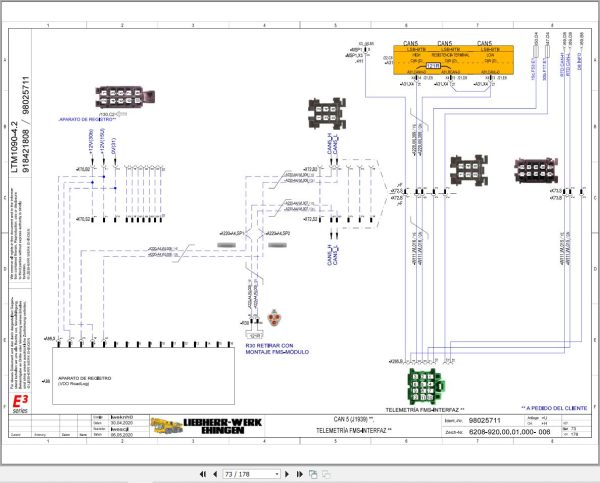Screen dimensions: 600x483
Task: Select drawing number '6208-920,00,01,000- 008'
Action: [509, 432]
